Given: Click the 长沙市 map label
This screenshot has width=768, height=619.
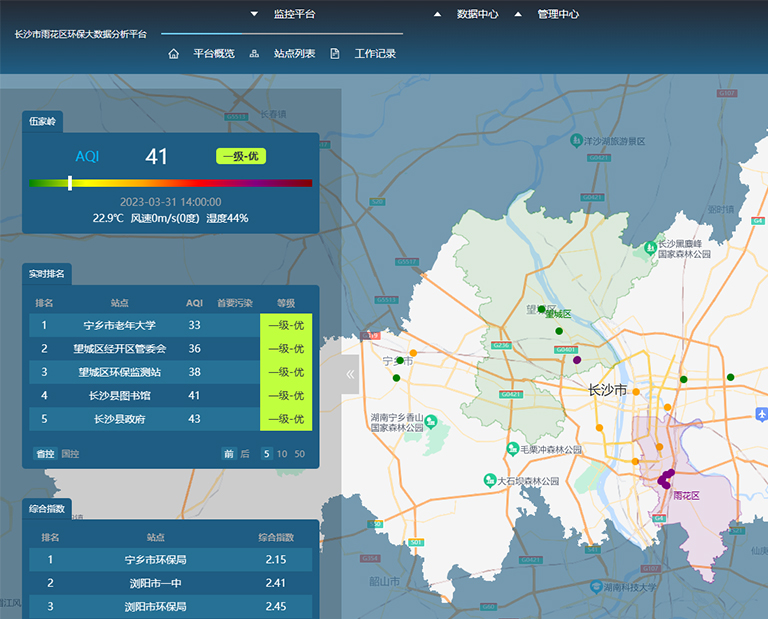Looking at the screenshot, I should (607, 390).
